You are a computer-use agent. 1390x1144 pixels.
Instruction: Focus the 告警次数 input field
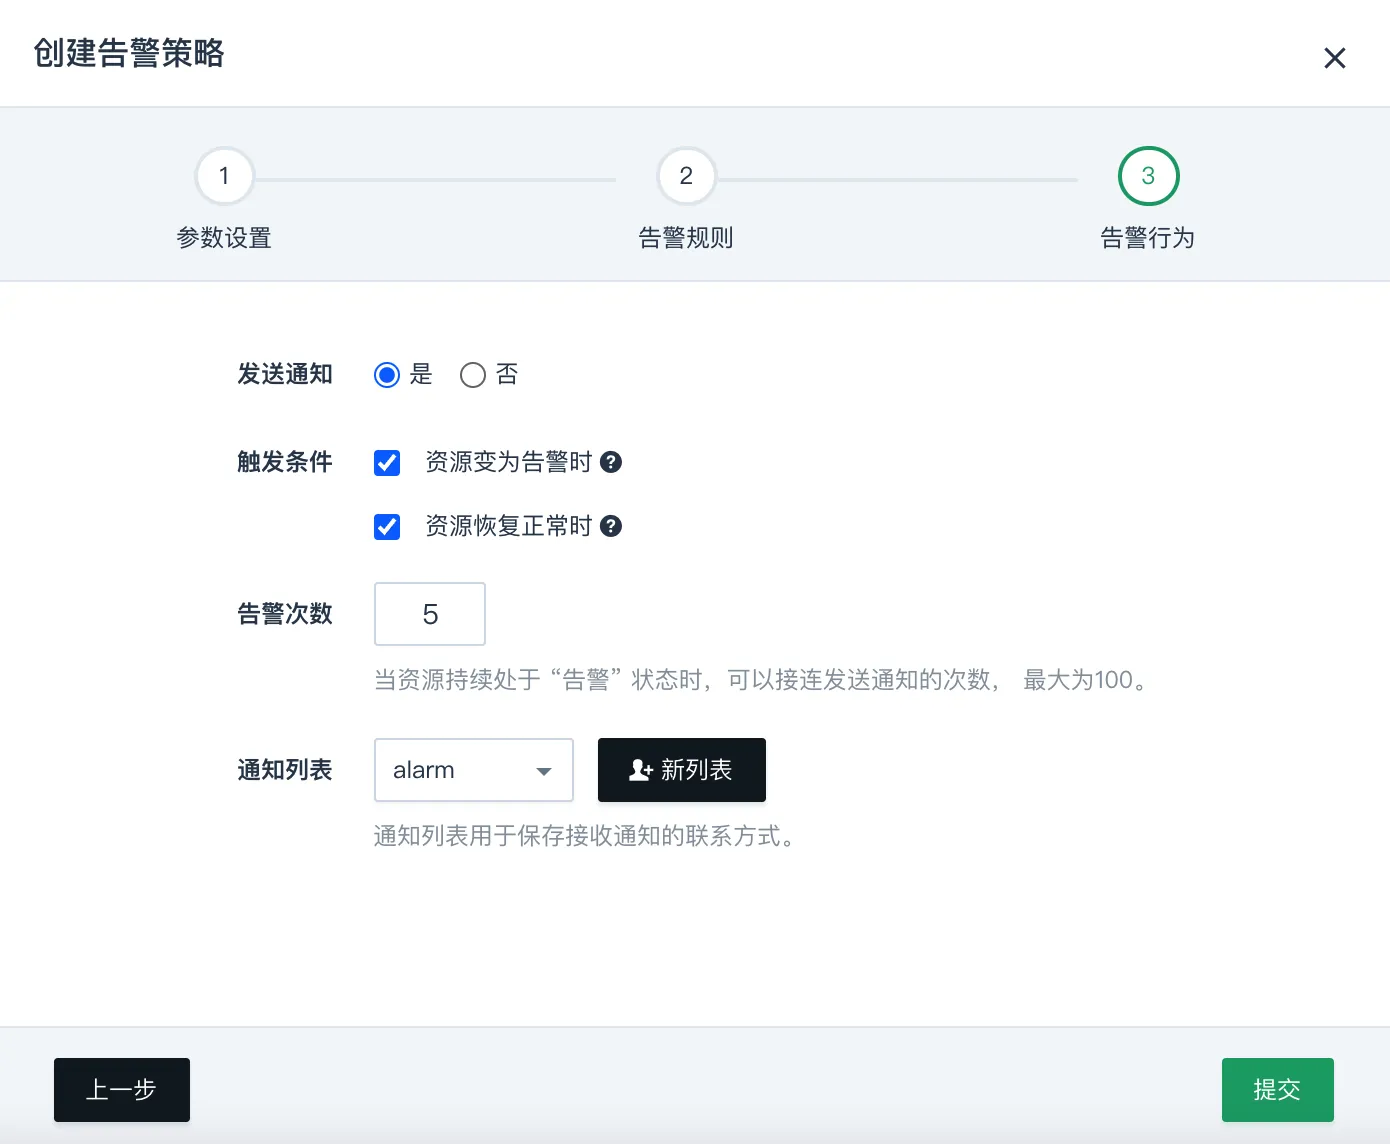pyautogui.click(x=430, y=614)
